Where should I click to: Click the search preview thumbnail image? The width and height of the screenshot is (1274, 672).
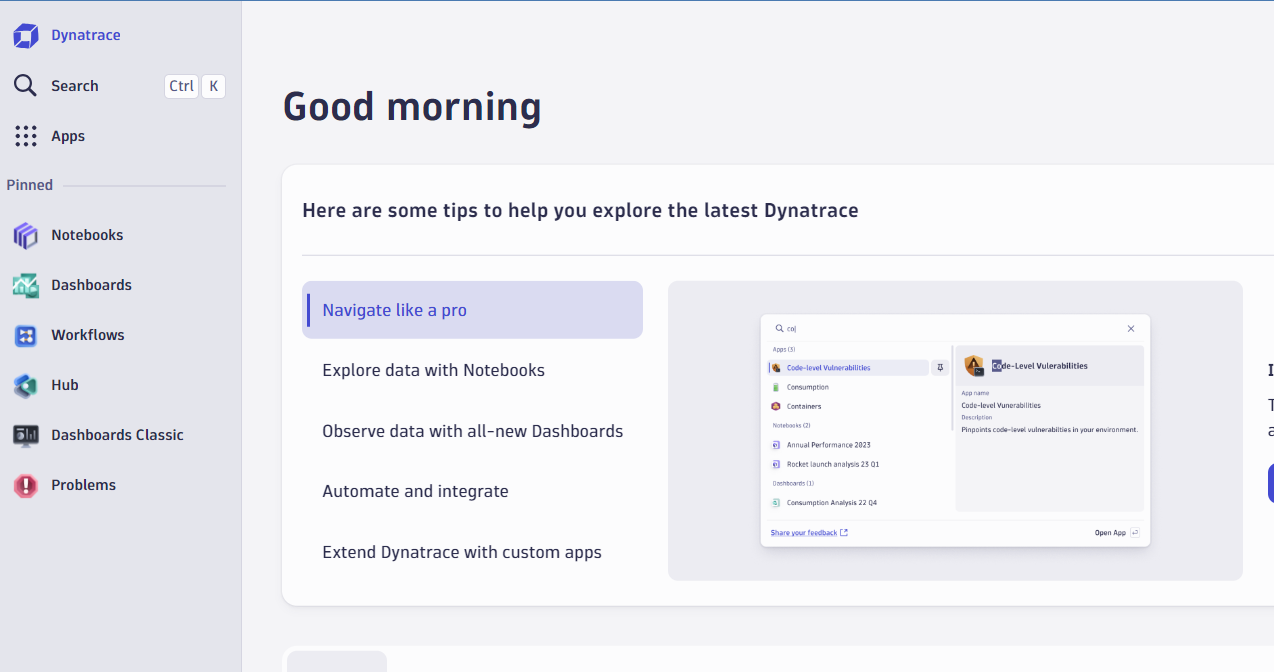point(955,430)
